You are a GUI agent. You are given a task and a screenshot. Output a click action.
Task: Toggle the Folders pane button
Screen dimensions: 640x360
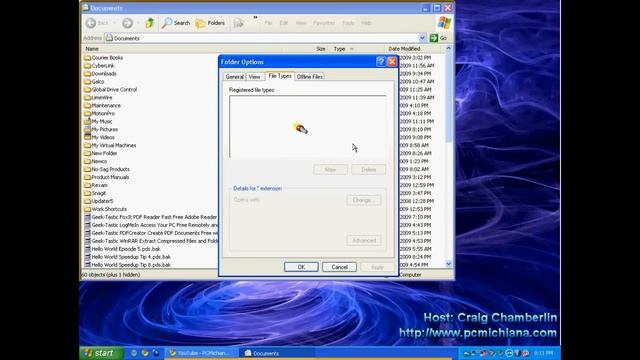tap(210, 23)
